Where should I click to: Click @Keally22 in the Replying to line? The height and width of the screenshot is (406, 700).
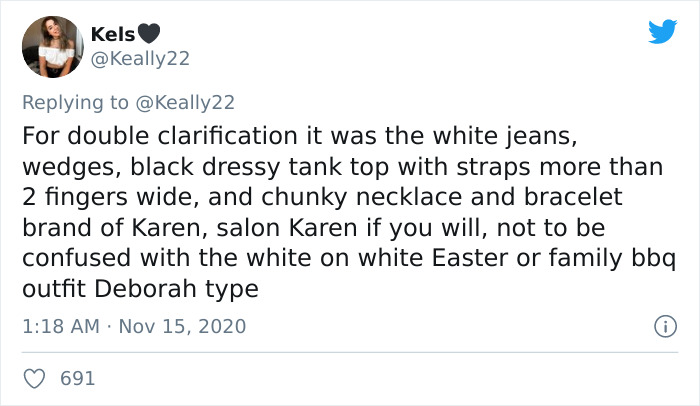coord(185,101)
